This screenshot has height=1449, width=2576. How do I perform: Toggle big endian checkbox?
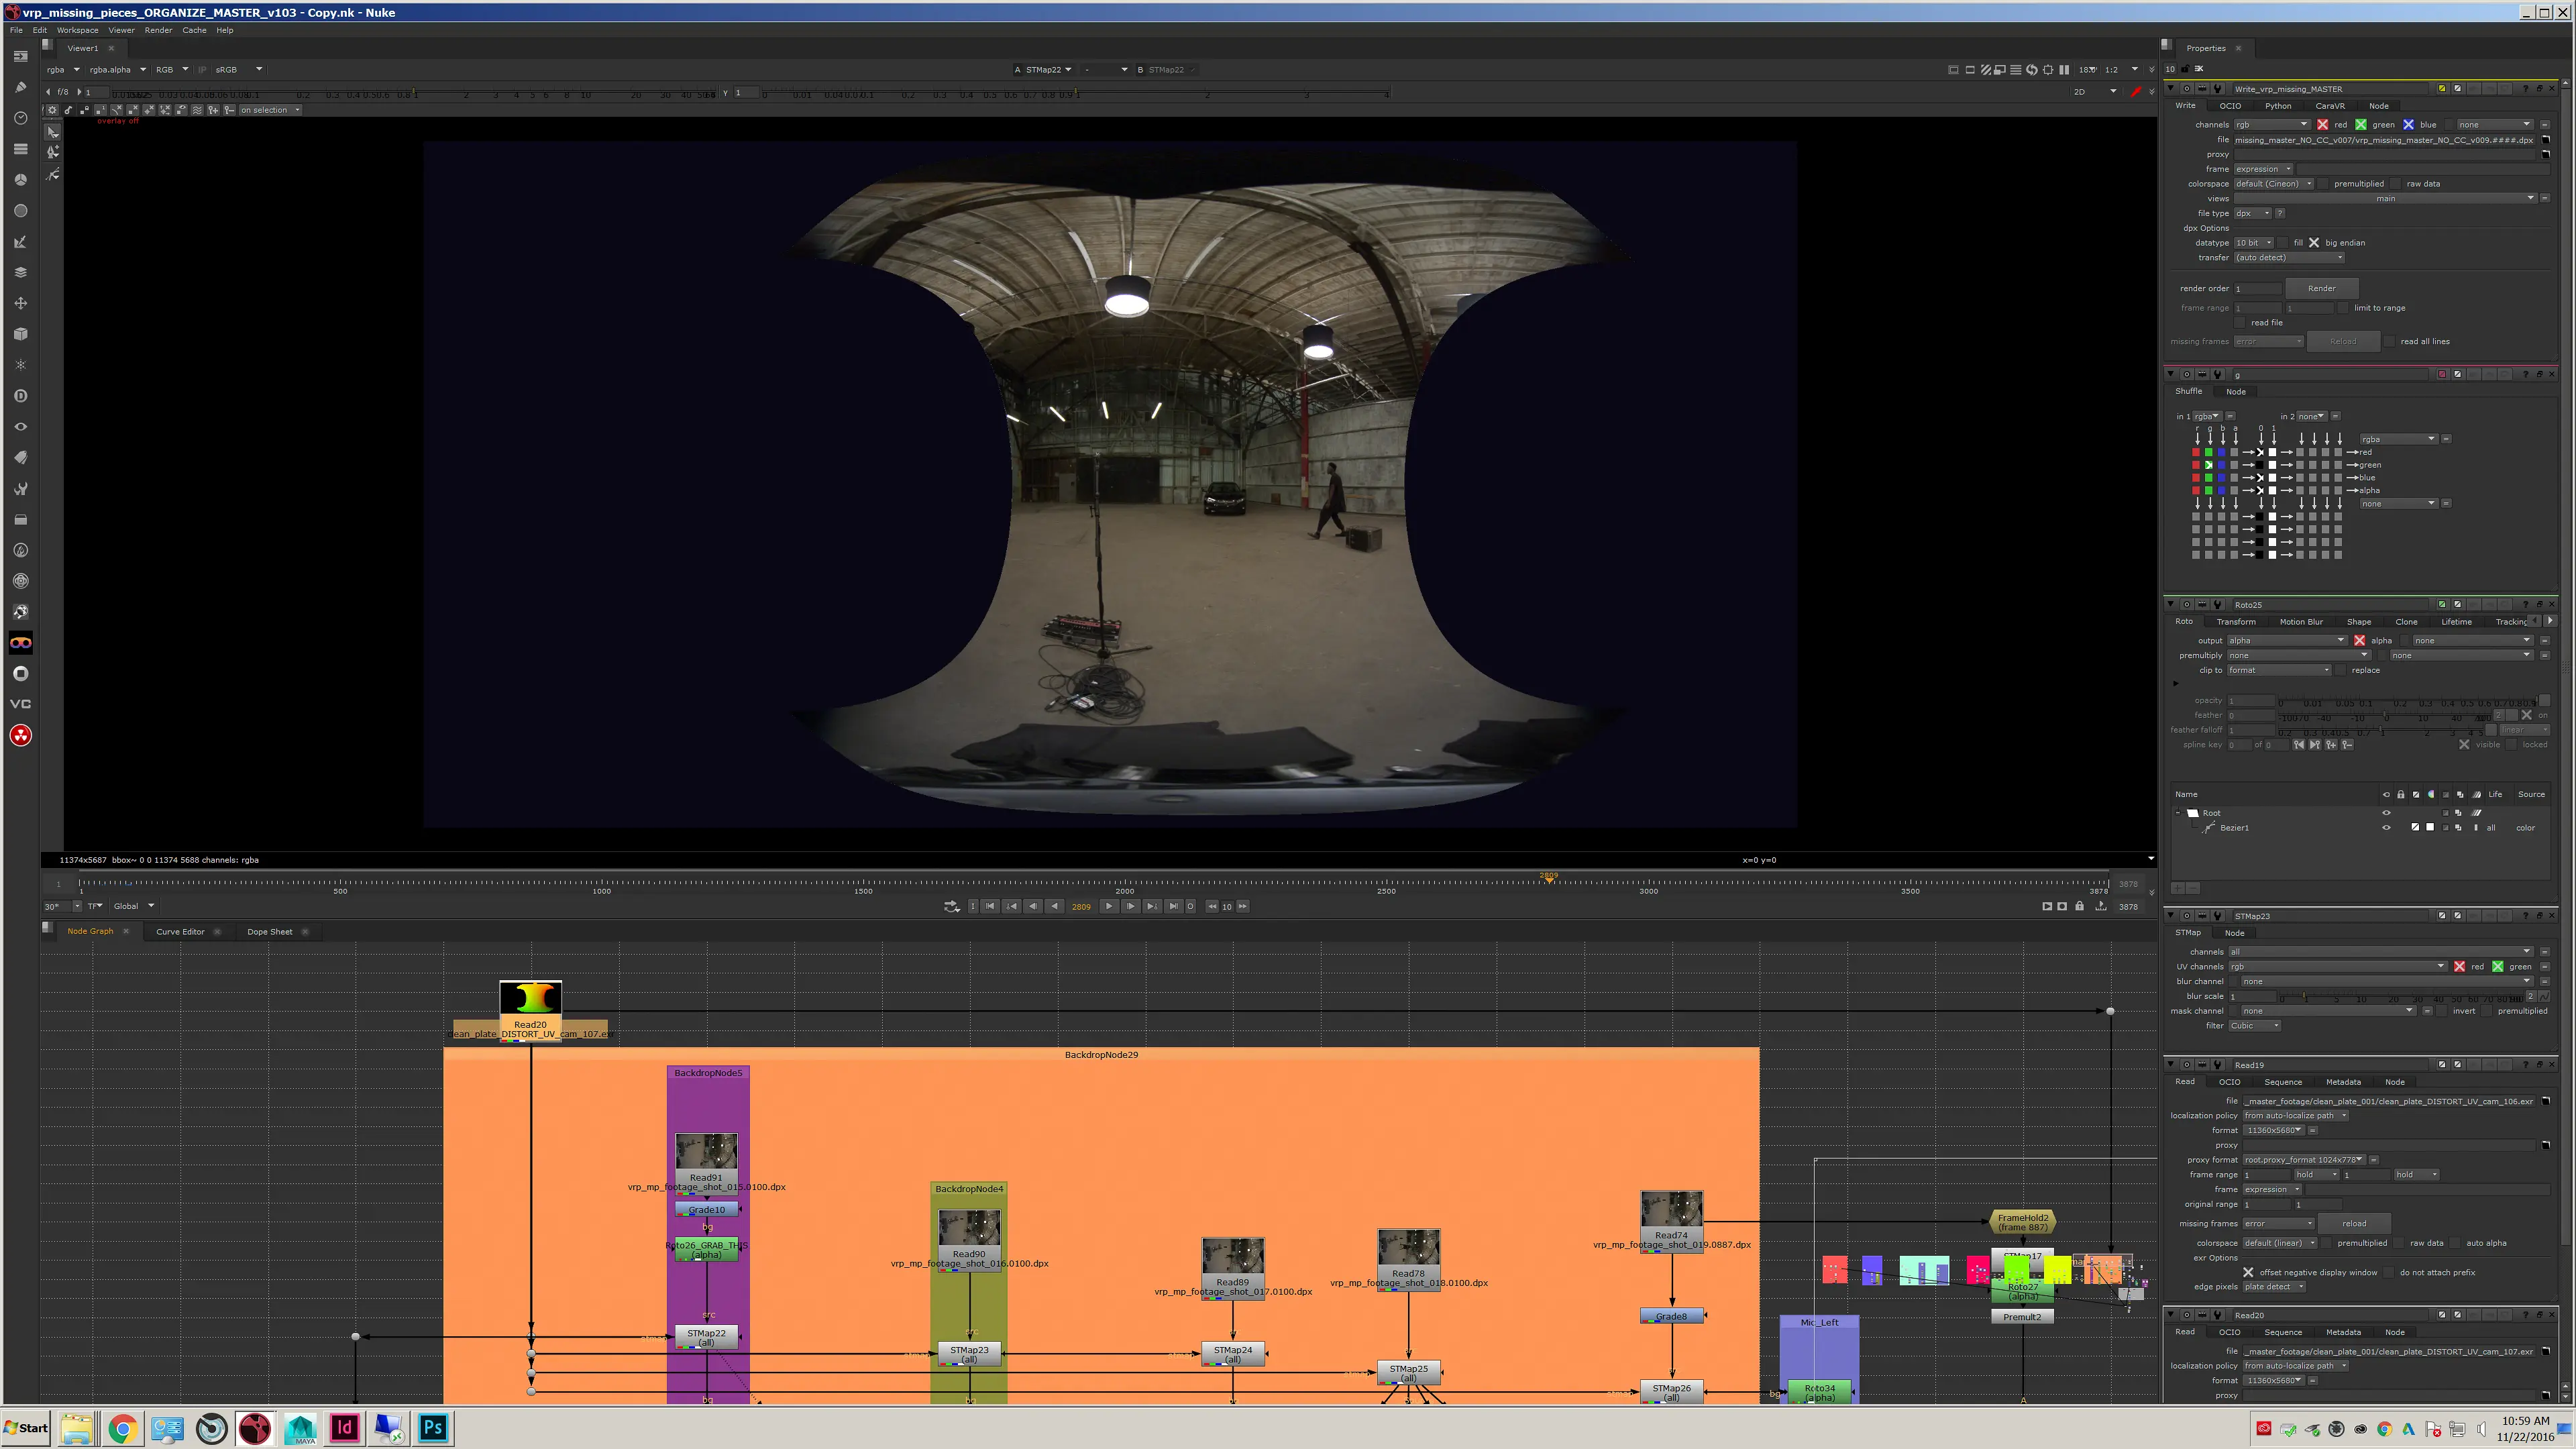pyautogui.click(x=2314, y=243)
